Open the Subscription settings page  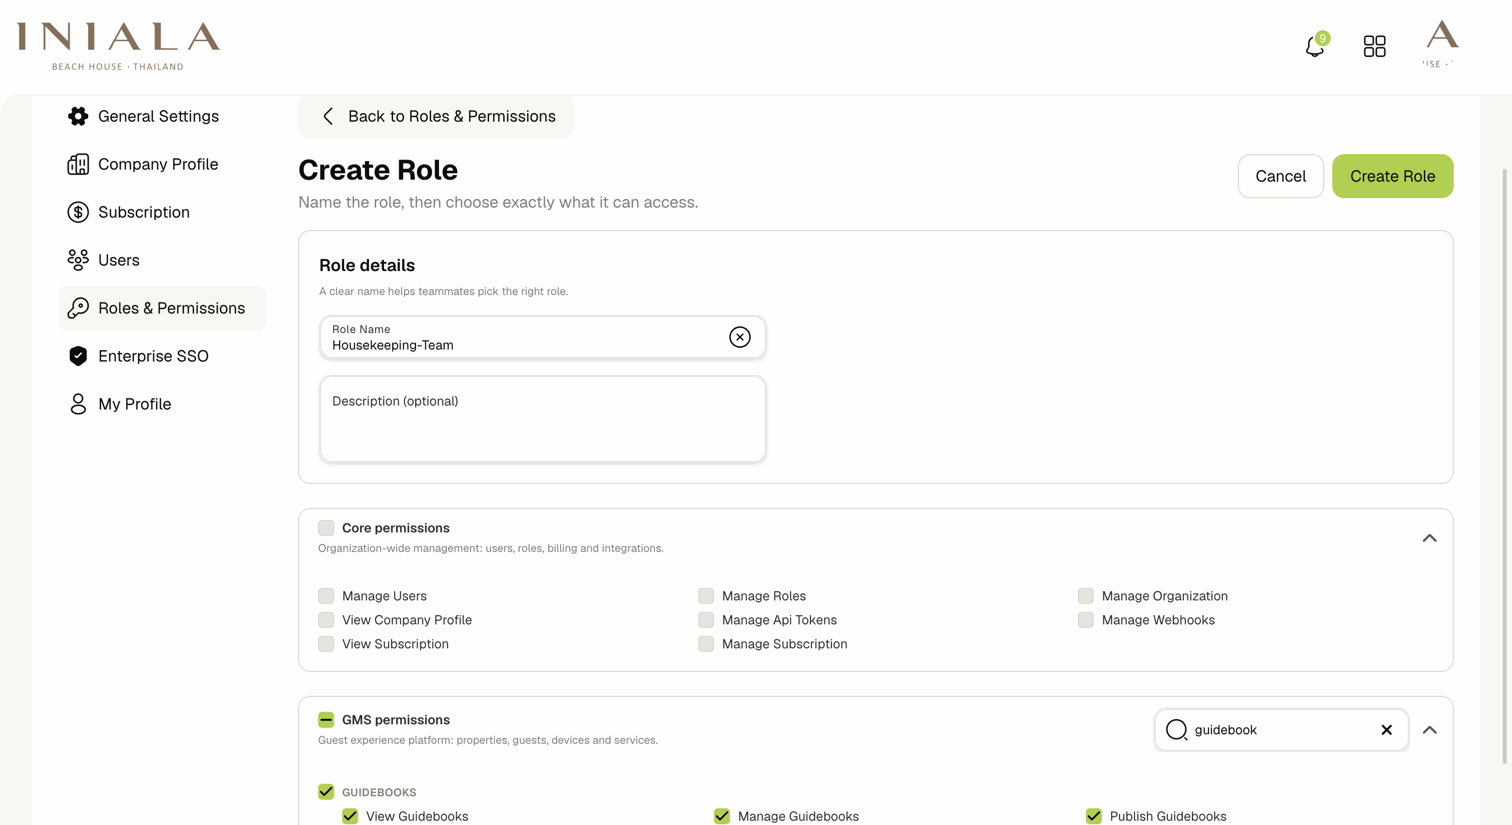162,212
